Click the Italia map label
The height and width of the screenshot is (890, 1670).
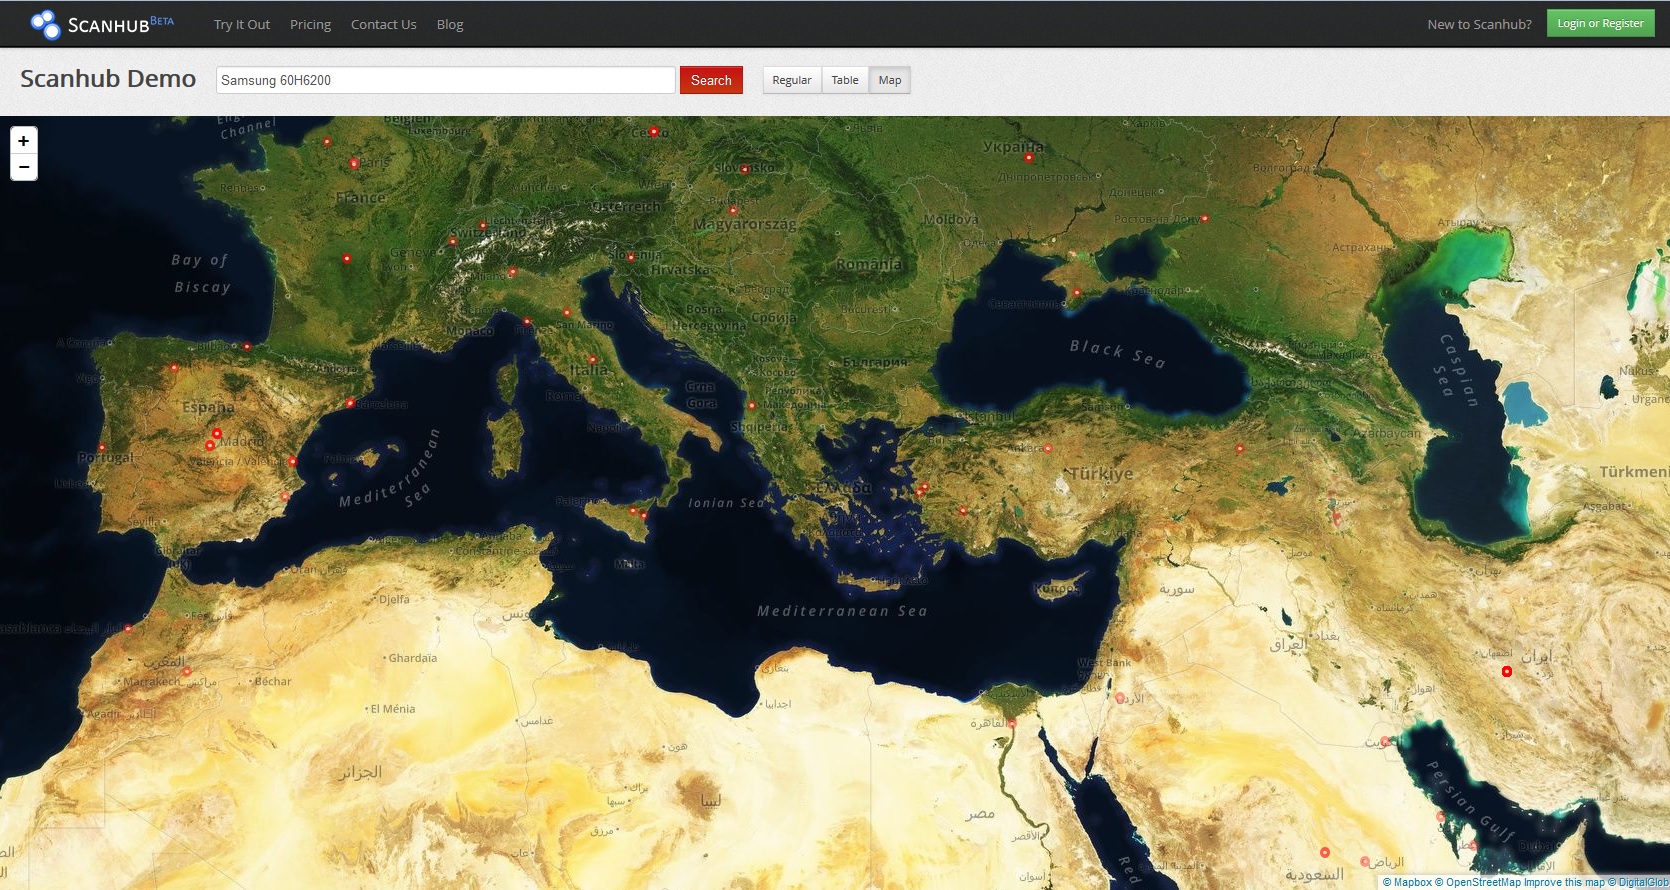[x=589, y=370]
